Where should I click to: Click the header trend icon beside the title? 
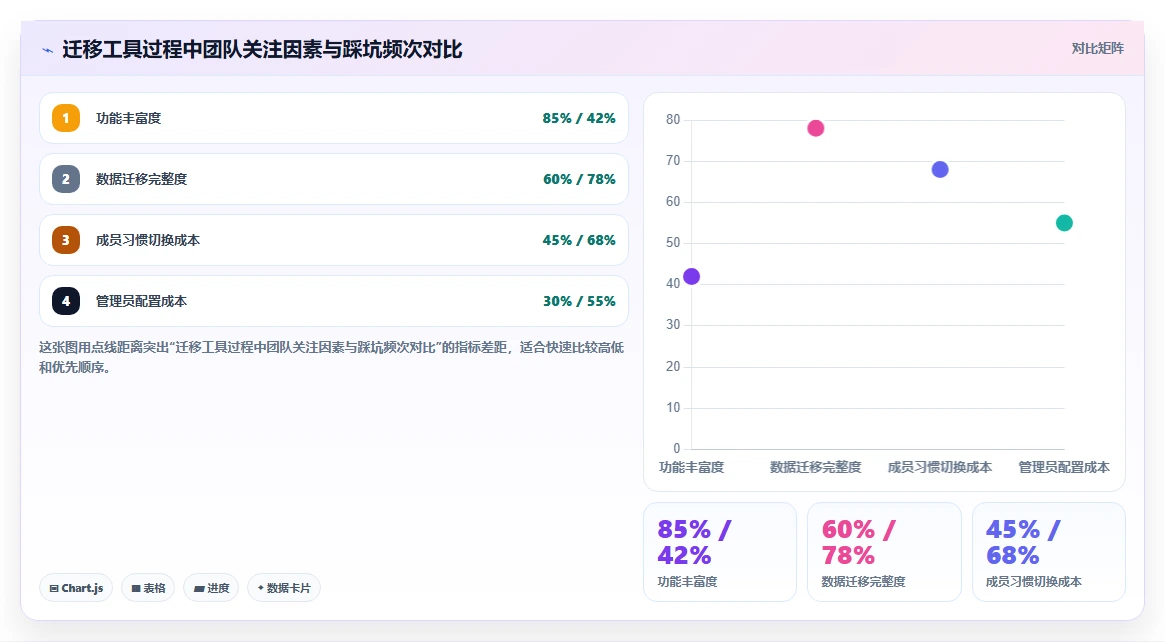point(48,51)
